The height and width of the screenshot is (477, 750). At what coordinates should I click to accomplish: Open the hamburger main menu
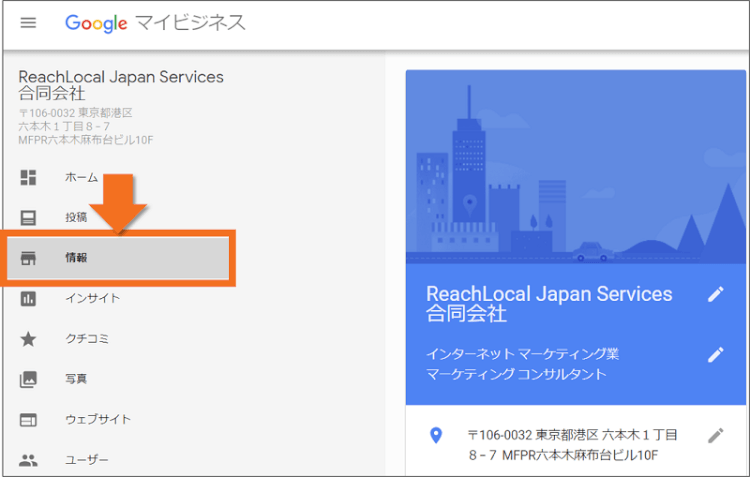(28, 22)
